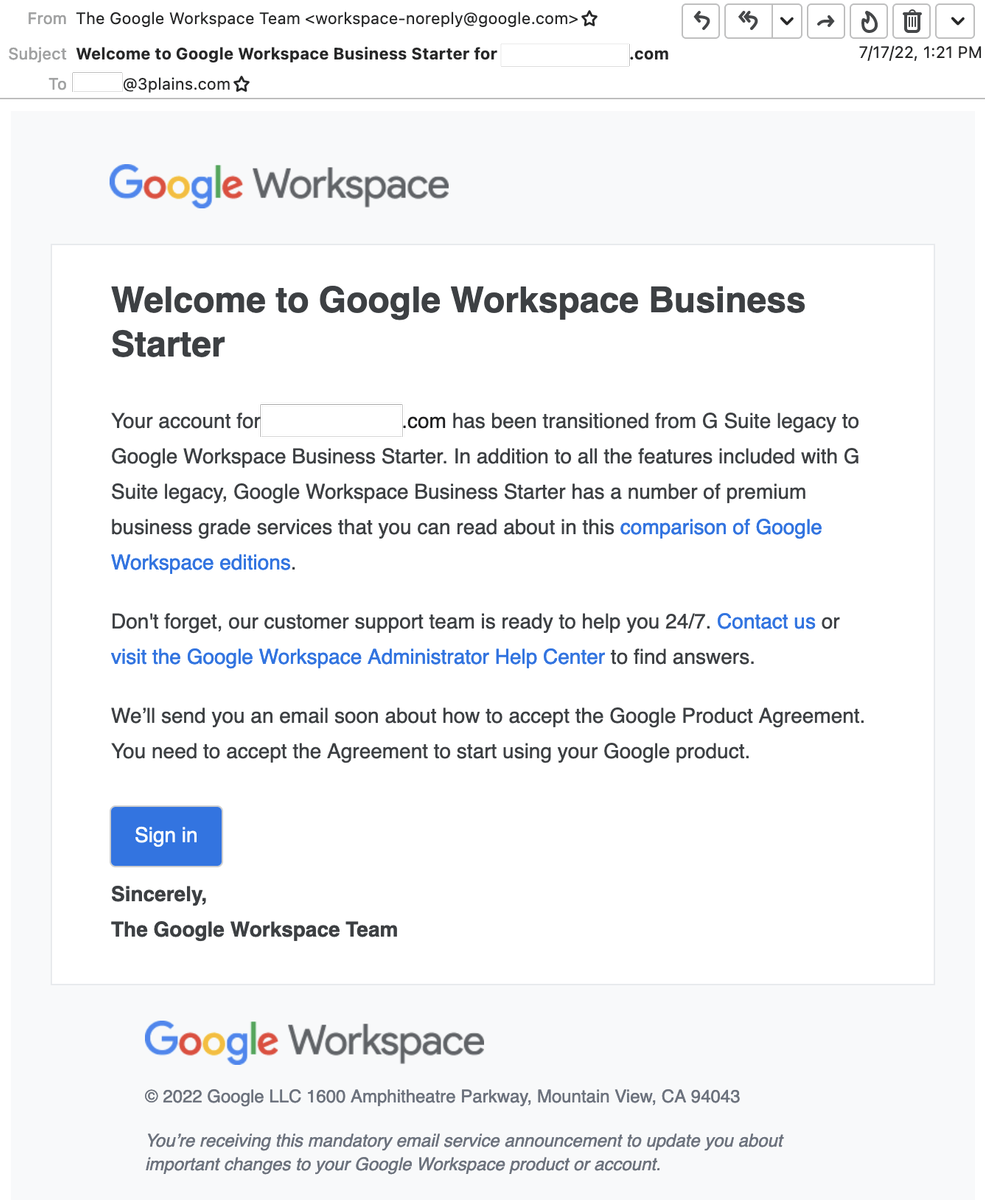
Task: Click the Reply arrow icon
Action: pos(701,21)
